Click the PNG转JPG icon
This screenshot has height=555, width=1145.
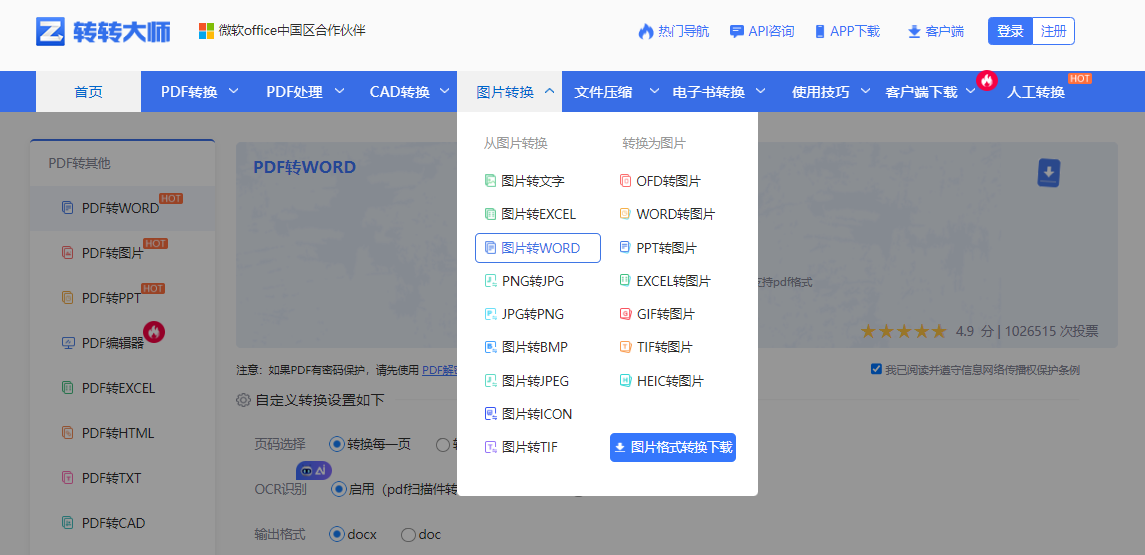(x=491, y=281)
